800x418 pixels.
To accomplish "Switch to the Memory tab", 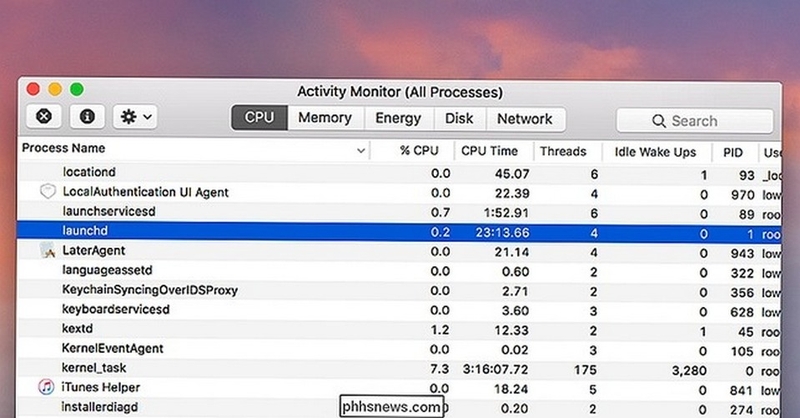I will 325,118.
